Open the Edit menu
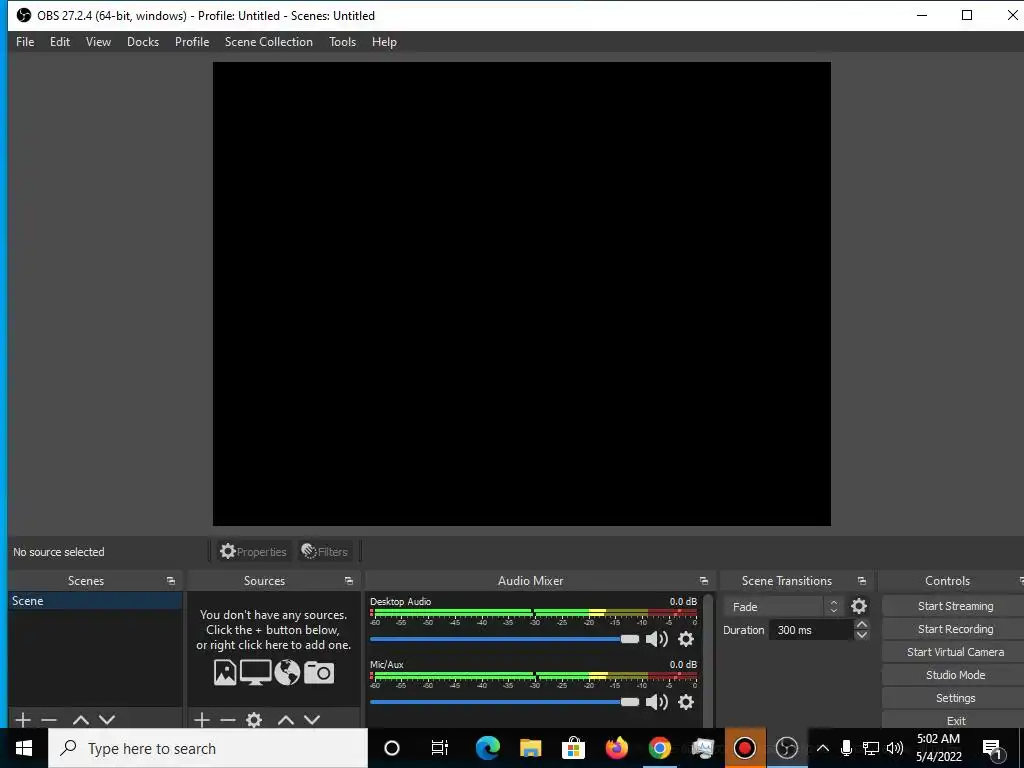Screen dimensions: 1024x768 (59, 42)
